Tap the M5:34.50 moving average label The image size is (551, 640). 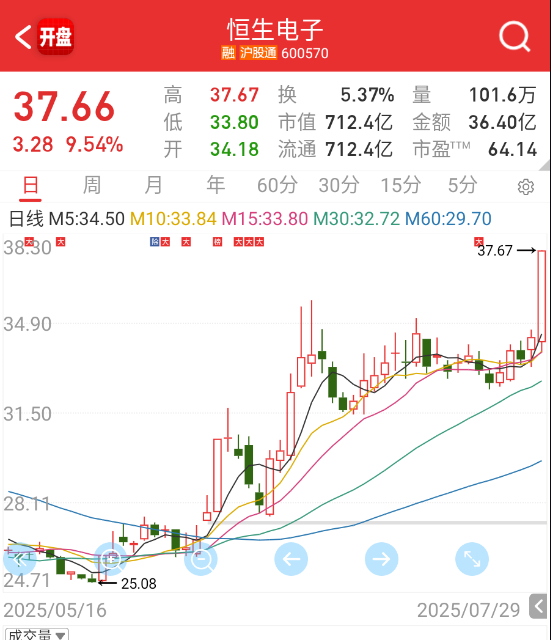tap(87, 219)
